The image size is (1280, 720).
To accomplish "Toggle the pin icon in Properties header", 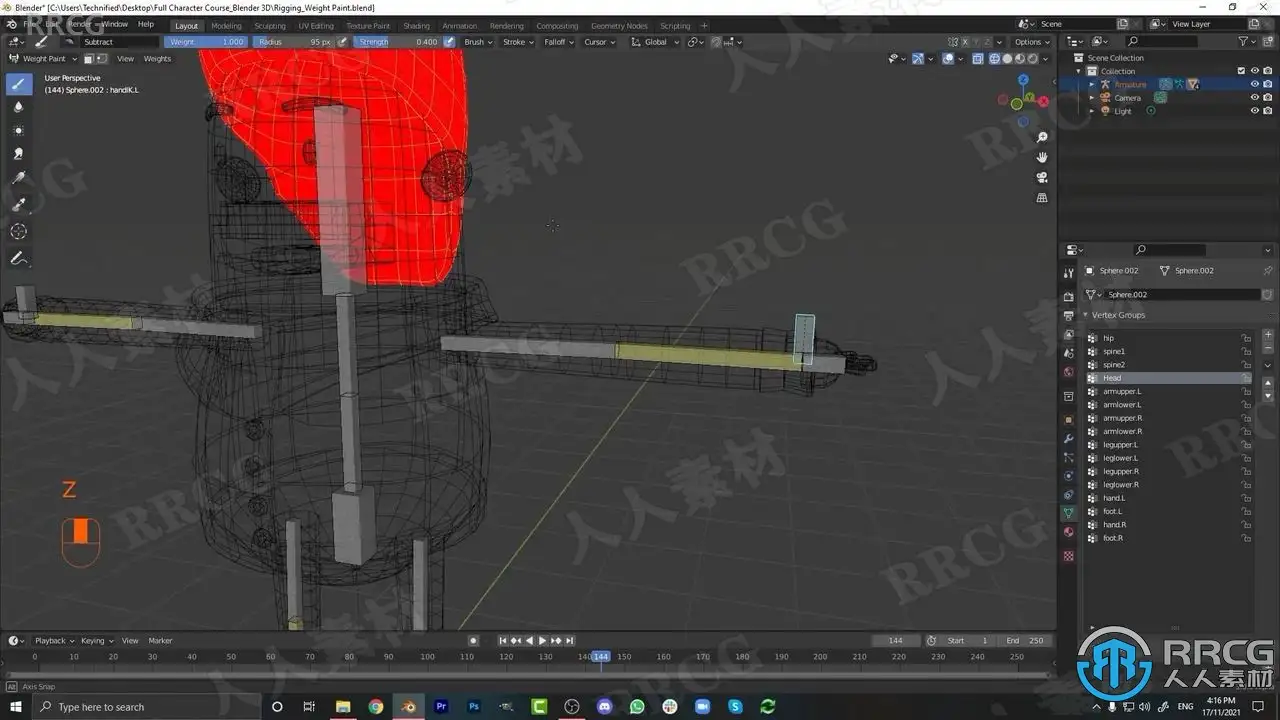I will 1267,271.
